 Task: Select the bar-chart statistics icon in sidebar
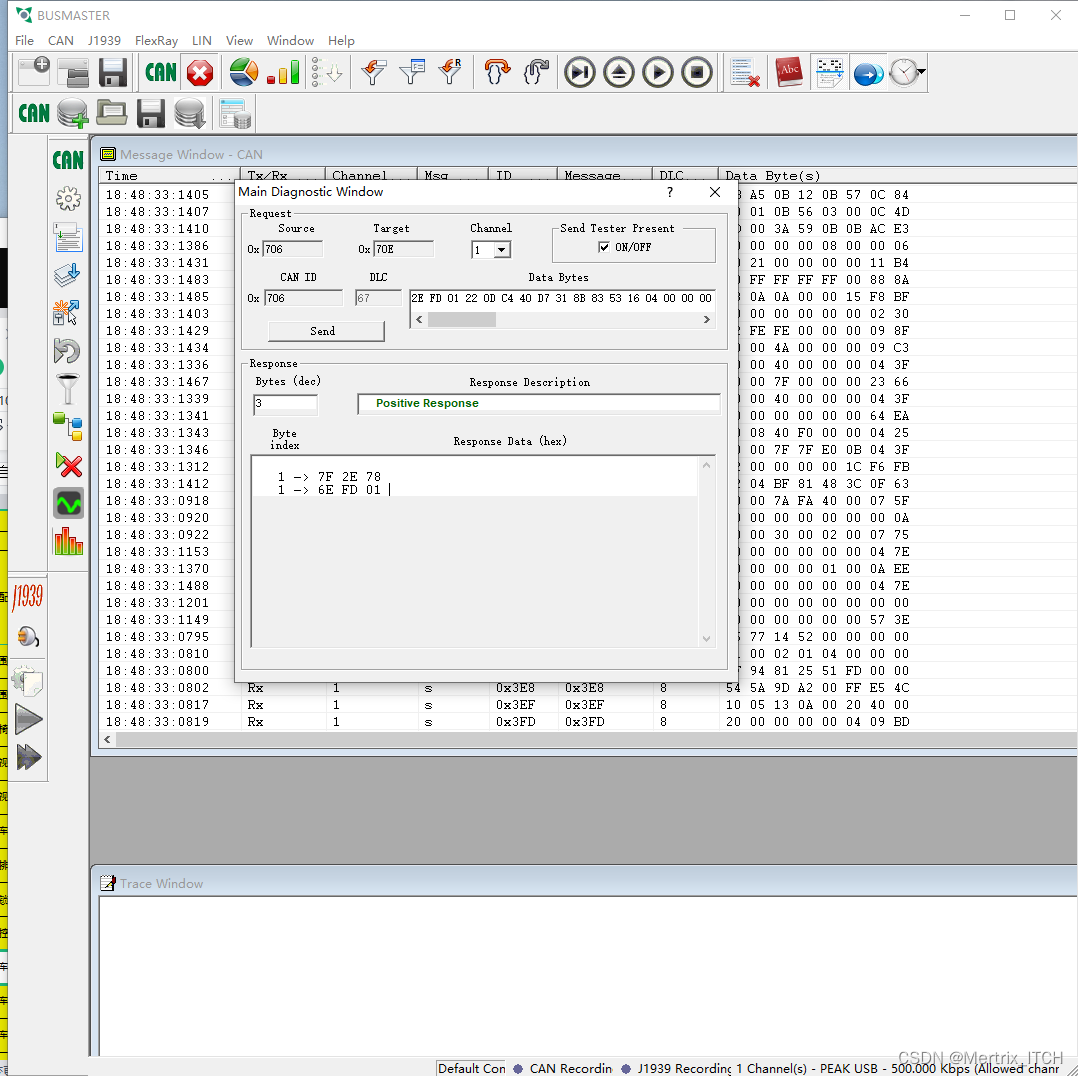[x=68, y=541]
